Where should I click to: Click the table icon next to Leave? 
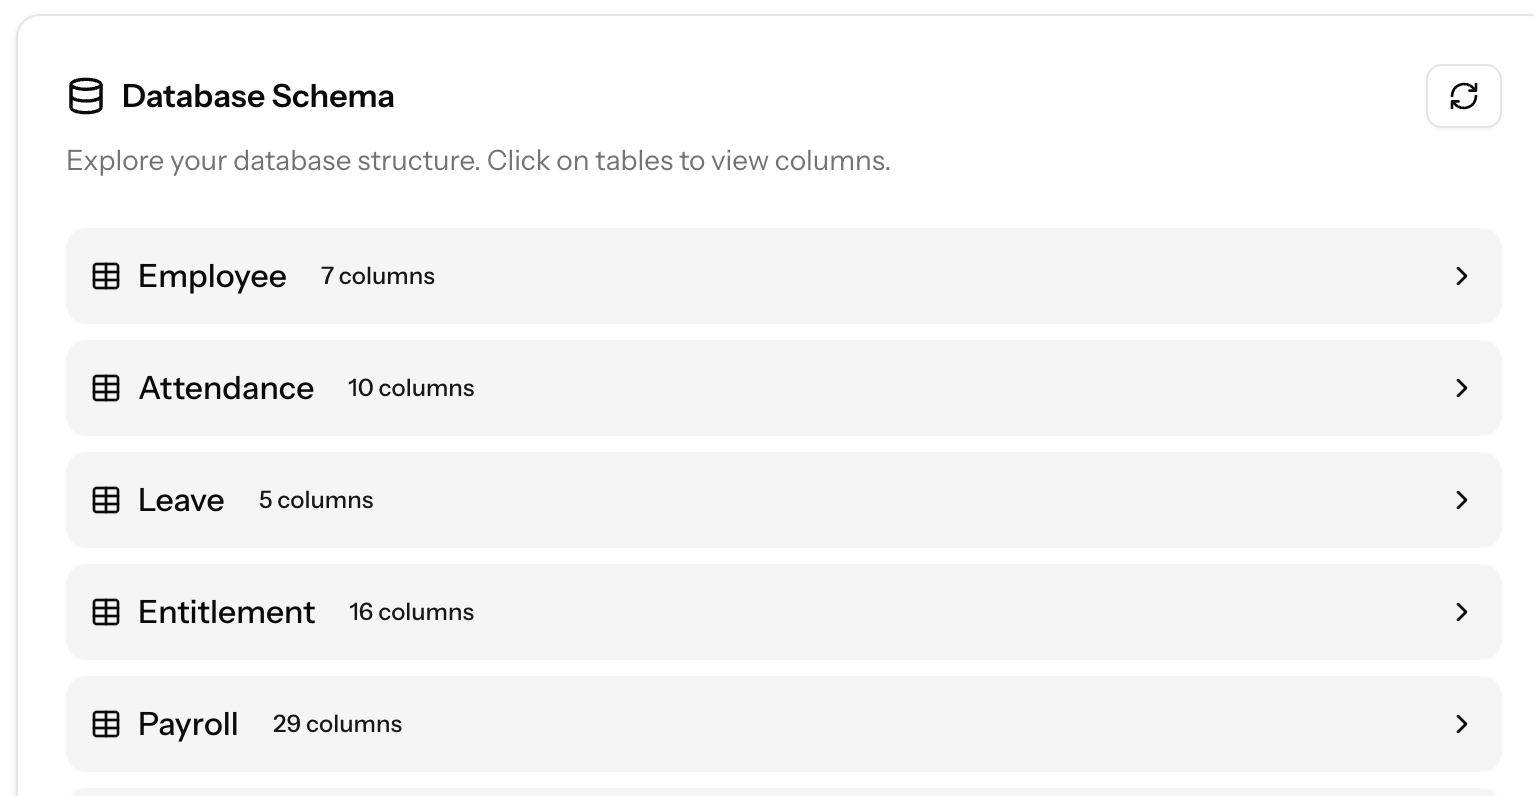point(106,500)
